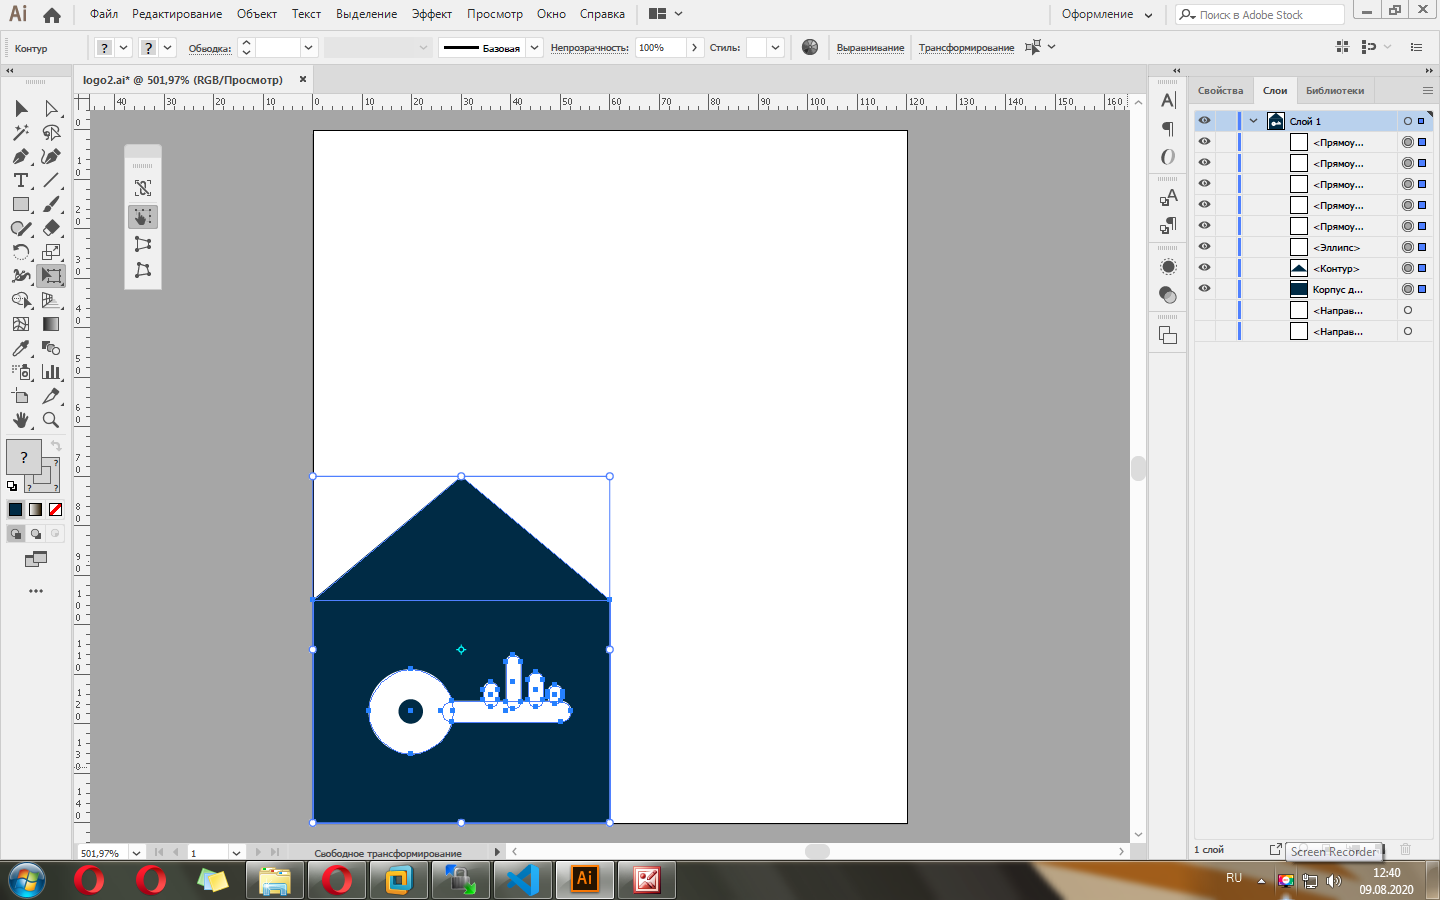
Task: Open the Pathfinder panel icon
Action: (1168, 335)
